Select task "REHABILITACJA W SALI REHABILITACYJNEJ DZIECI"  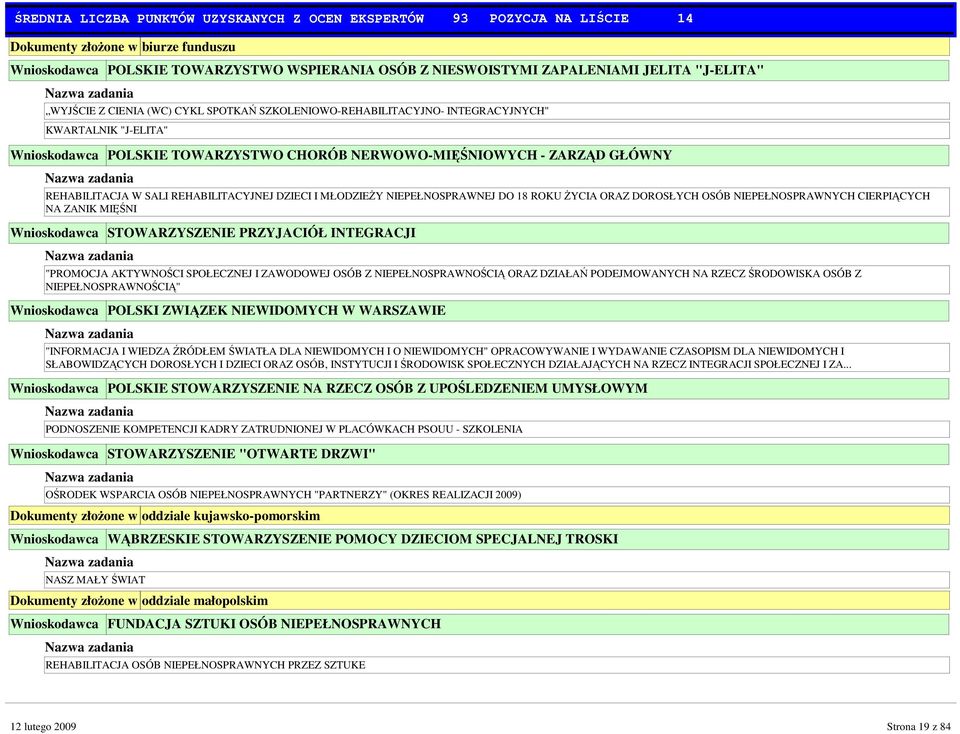pos(497,202)
